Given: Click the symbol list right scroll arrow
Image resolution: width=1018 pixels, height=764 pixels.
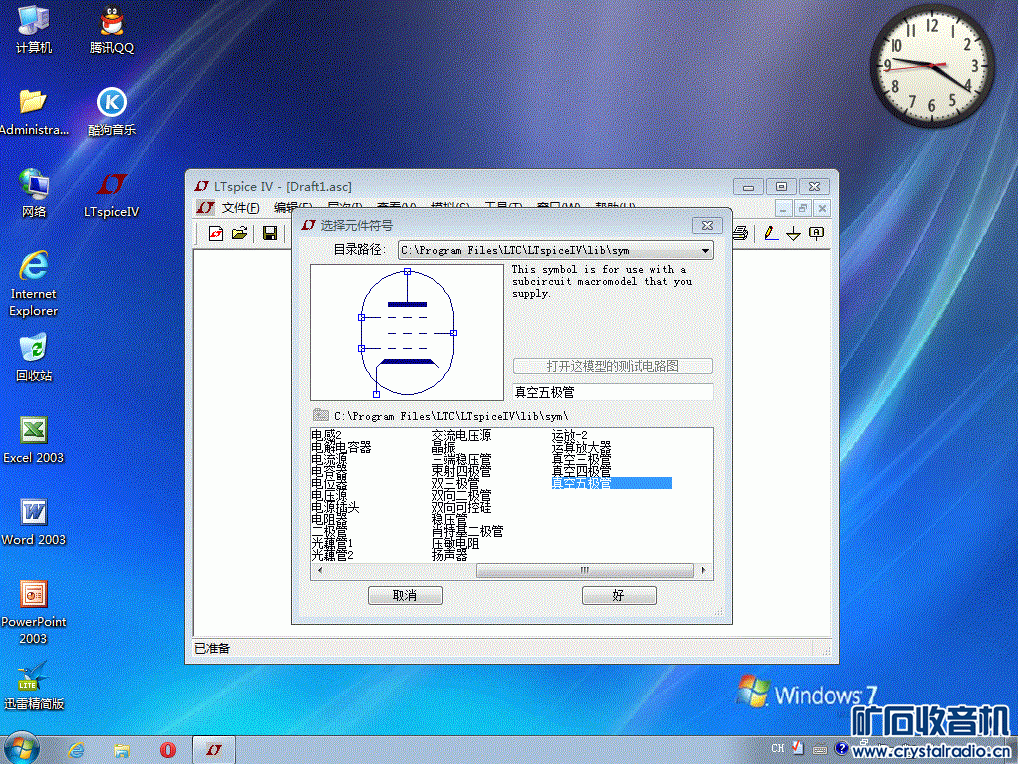Looking at the screenshot, I should click(x=704, y=571).
